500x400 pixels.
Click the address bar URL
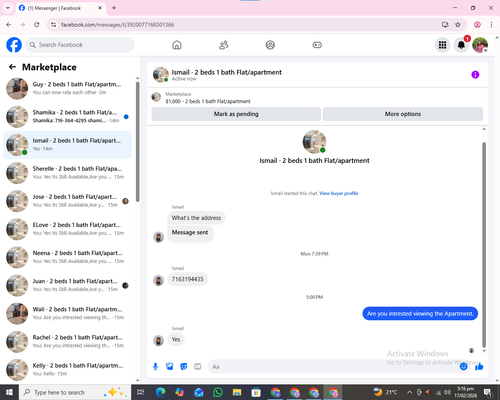click(118, 25)
